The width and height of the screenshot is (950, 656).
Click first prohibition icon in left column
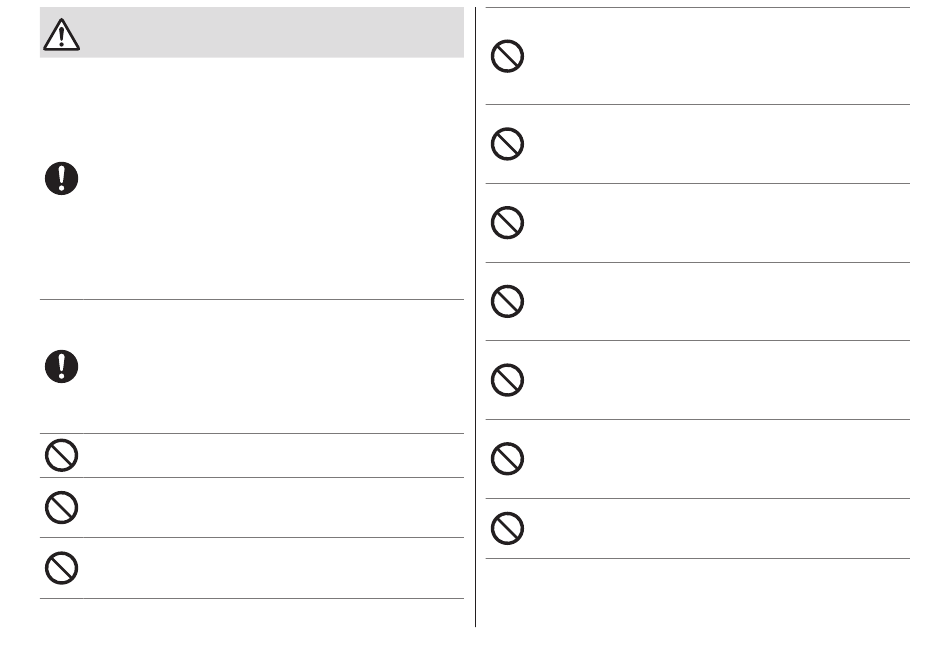click(61, 455)
